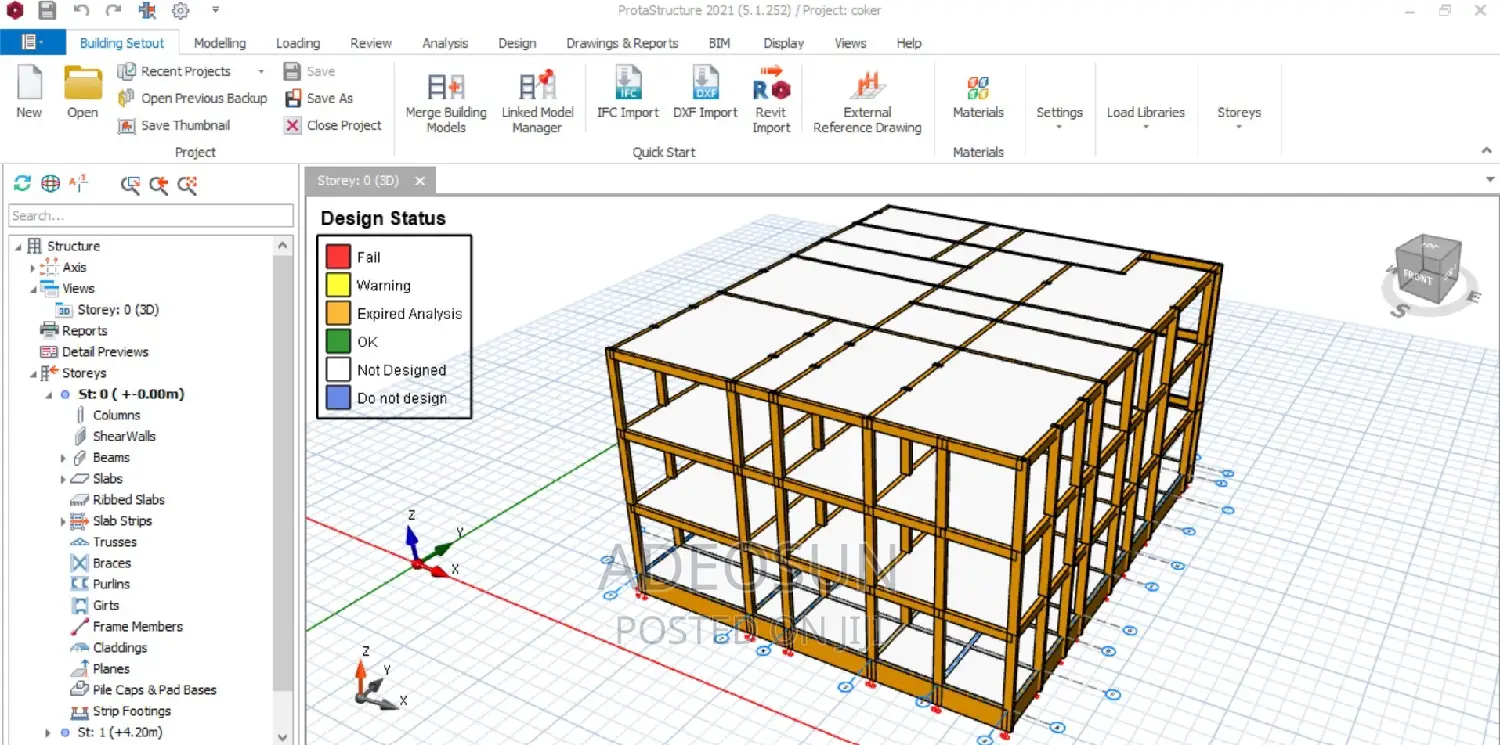Expand the St: 1 (+4.20m) storey node

(x=47, y=733)
